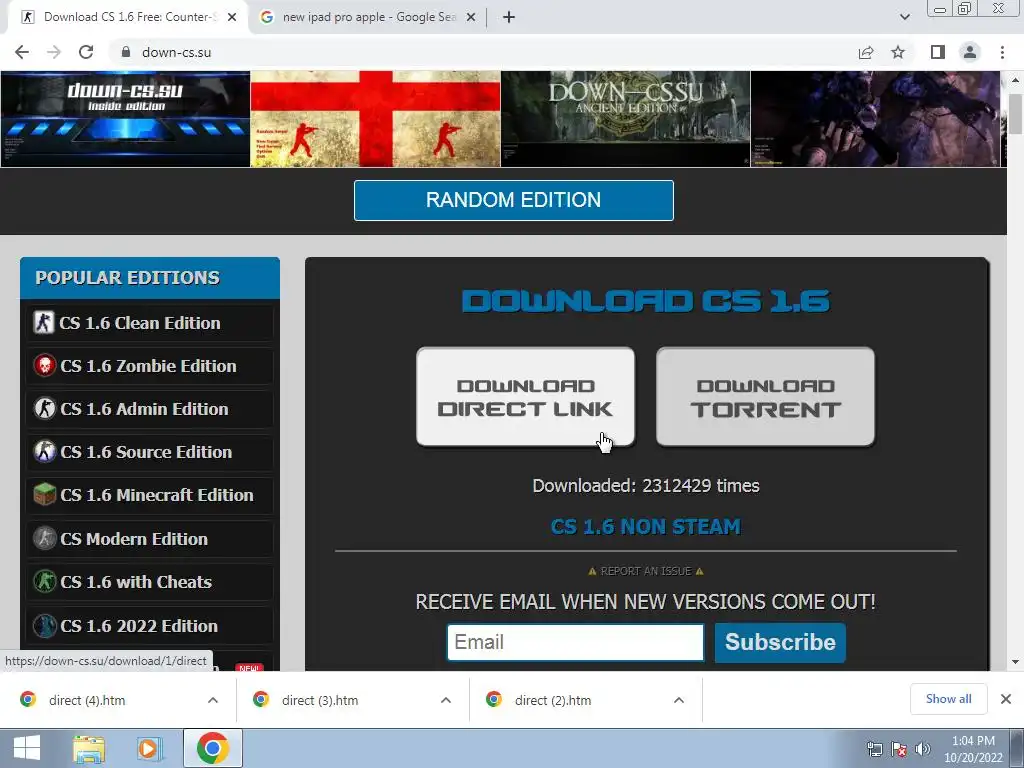Viewport: 1024px width, 768px height.
Task: Open tab search chevron in title bar
Action: 904,17
